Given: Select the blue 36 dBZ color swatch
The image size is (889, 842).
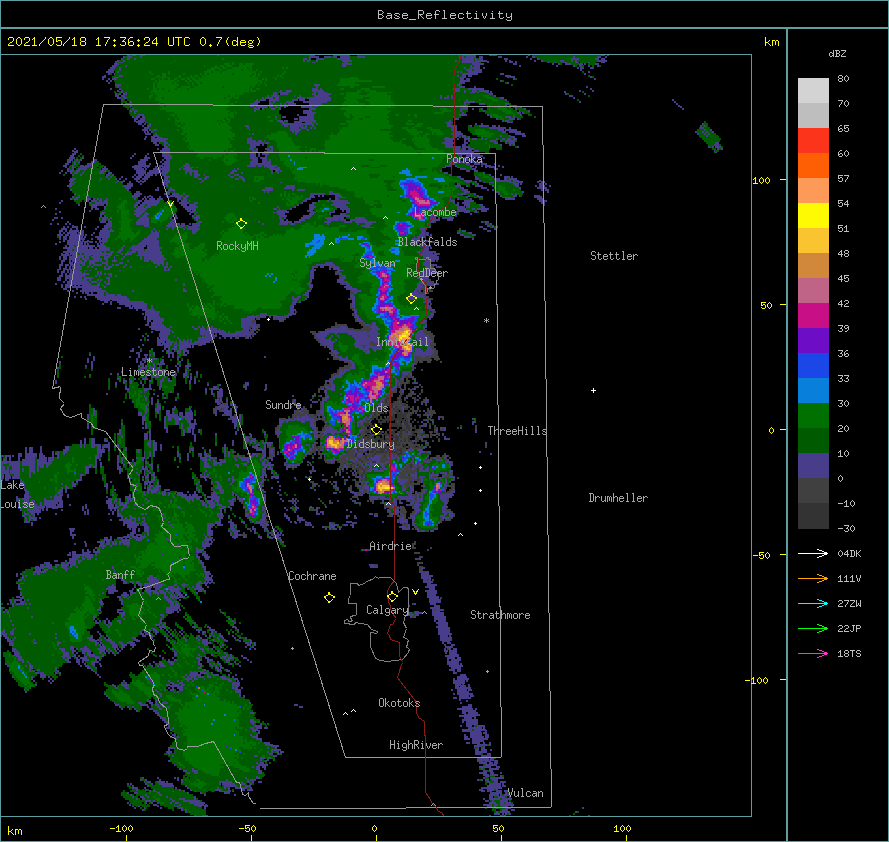Looking at the screenshot, I should pos(813,365).
